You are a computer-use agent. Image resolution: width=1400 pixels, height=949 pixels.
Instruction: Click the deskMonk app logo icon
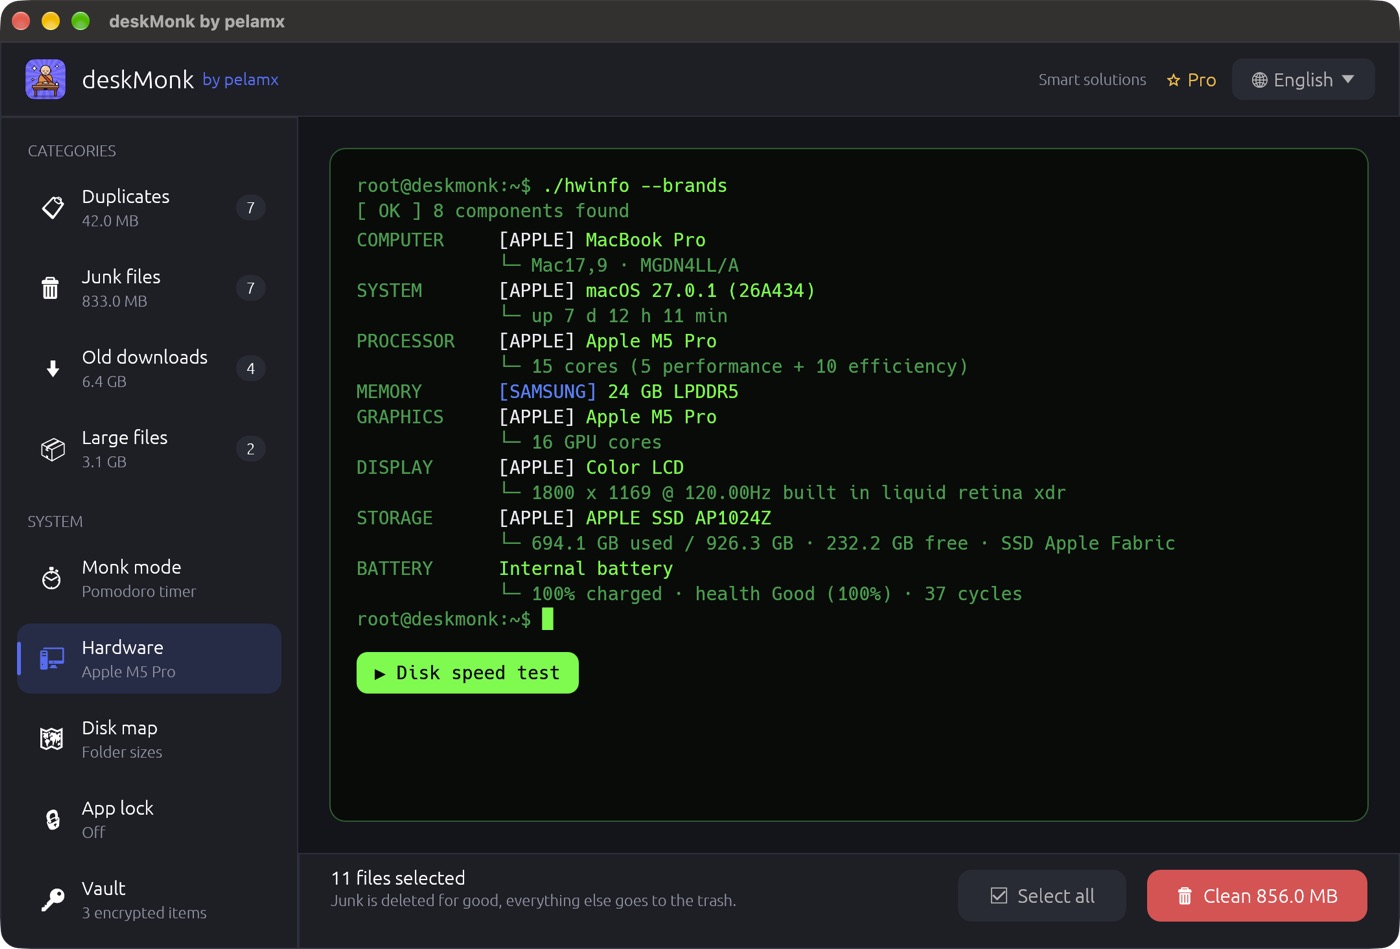coord(45,79)
